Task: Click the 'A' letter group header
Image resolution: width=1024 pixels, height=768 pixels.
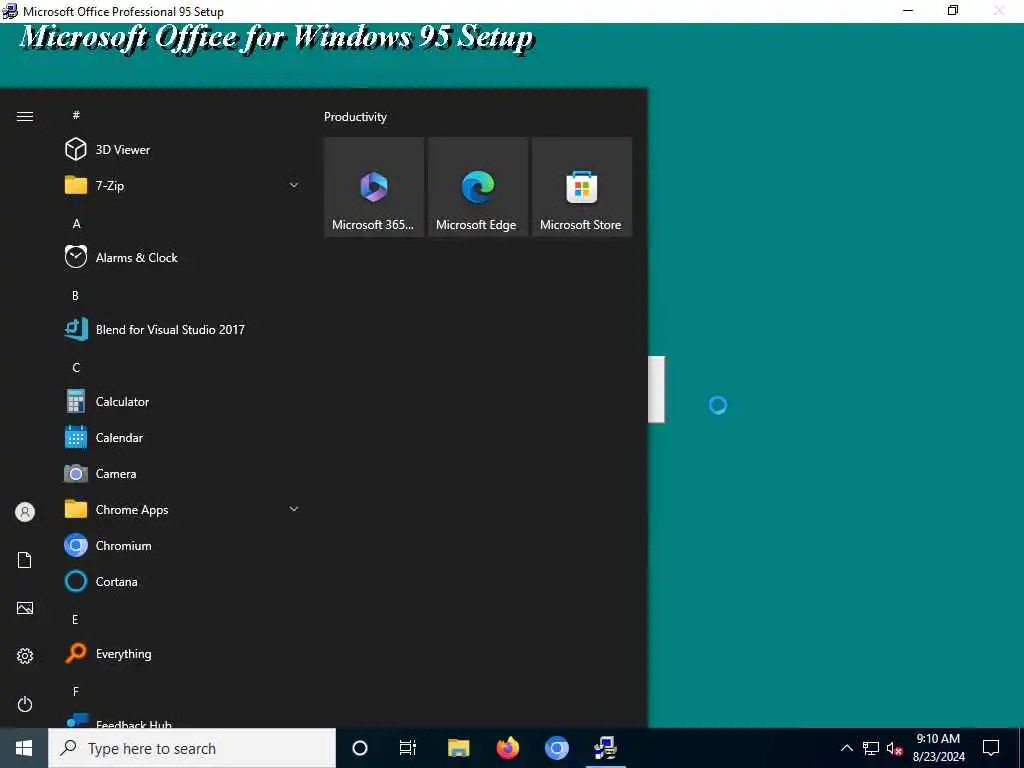Action: pos(76,223)
